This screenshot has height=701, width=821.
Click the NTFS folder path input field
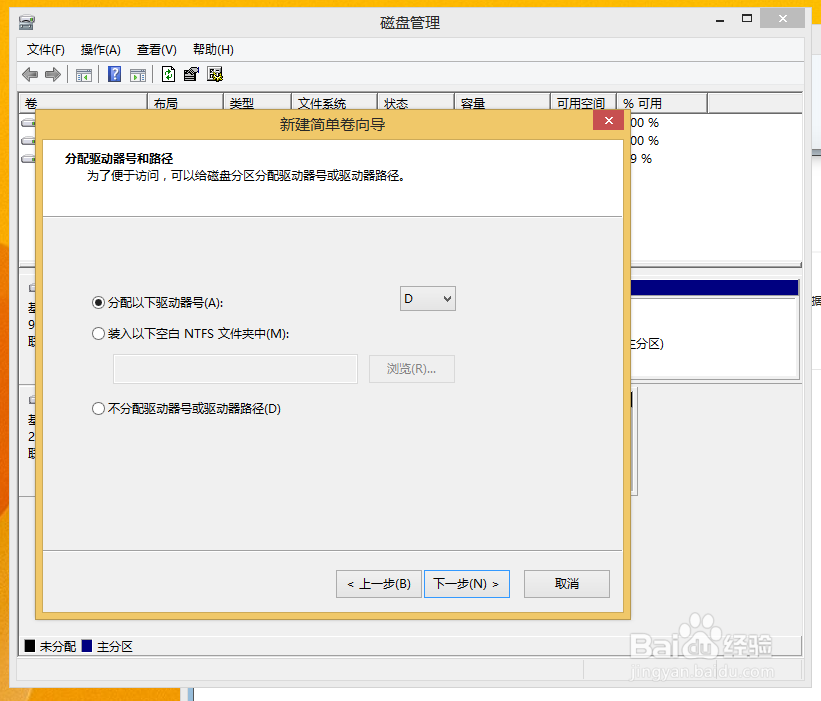234,369
